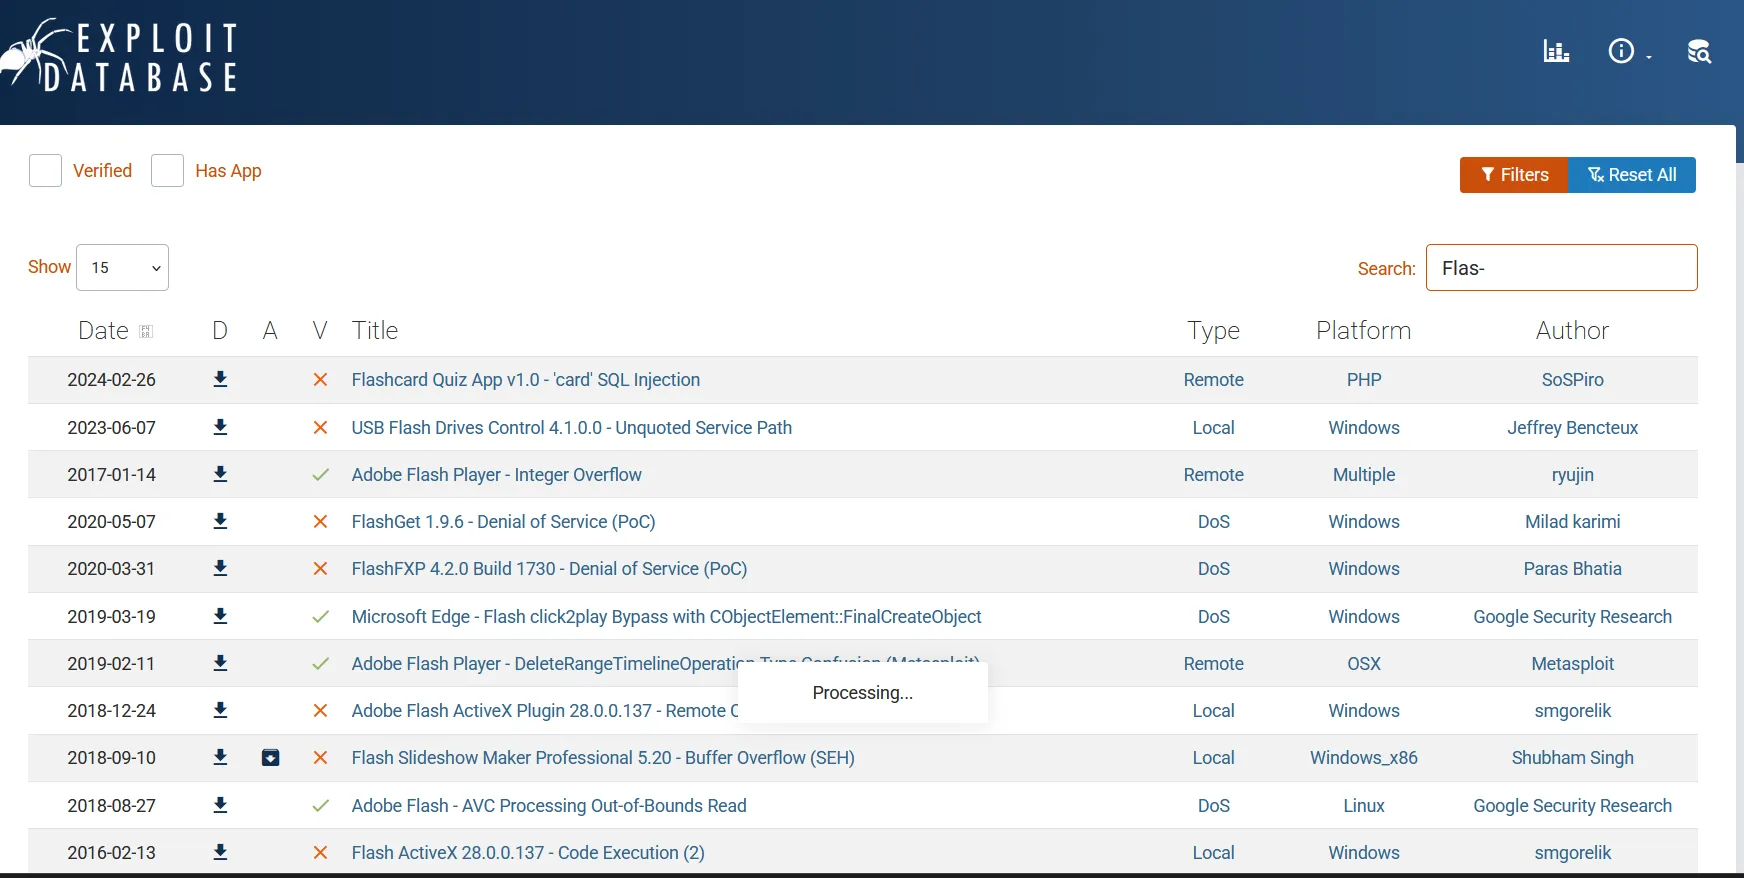Filter by PHP platform link

(x=1364, y=380)
